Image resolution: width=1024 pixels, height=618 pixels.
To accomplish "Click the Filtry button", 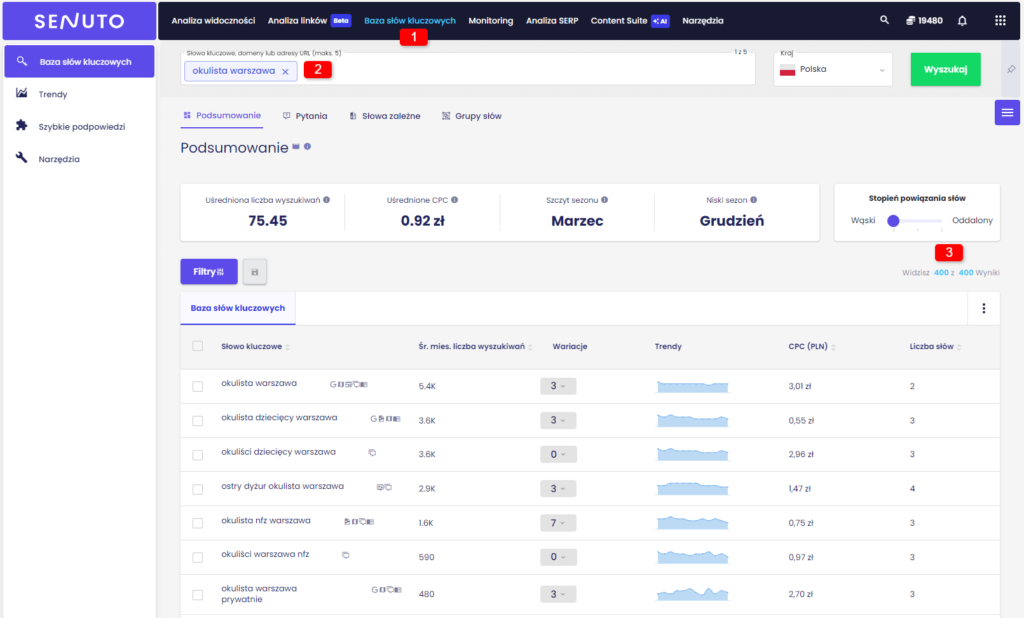I will (x=208, y=271).
